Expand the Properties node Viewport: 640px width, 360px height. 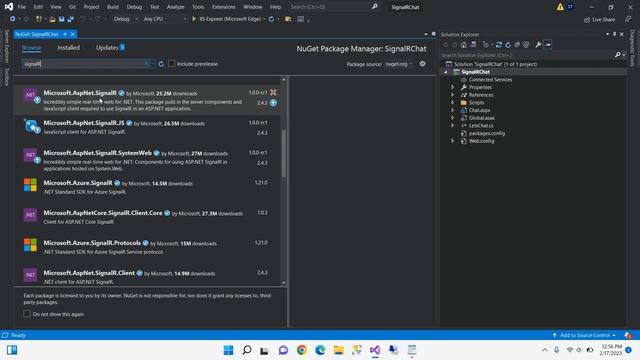pos(452,87)
